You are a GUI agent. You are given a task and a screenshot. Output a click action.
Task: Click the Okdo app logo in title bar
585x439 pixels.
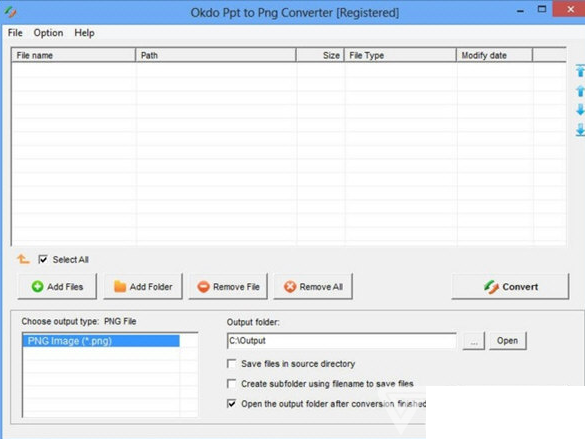10,12
